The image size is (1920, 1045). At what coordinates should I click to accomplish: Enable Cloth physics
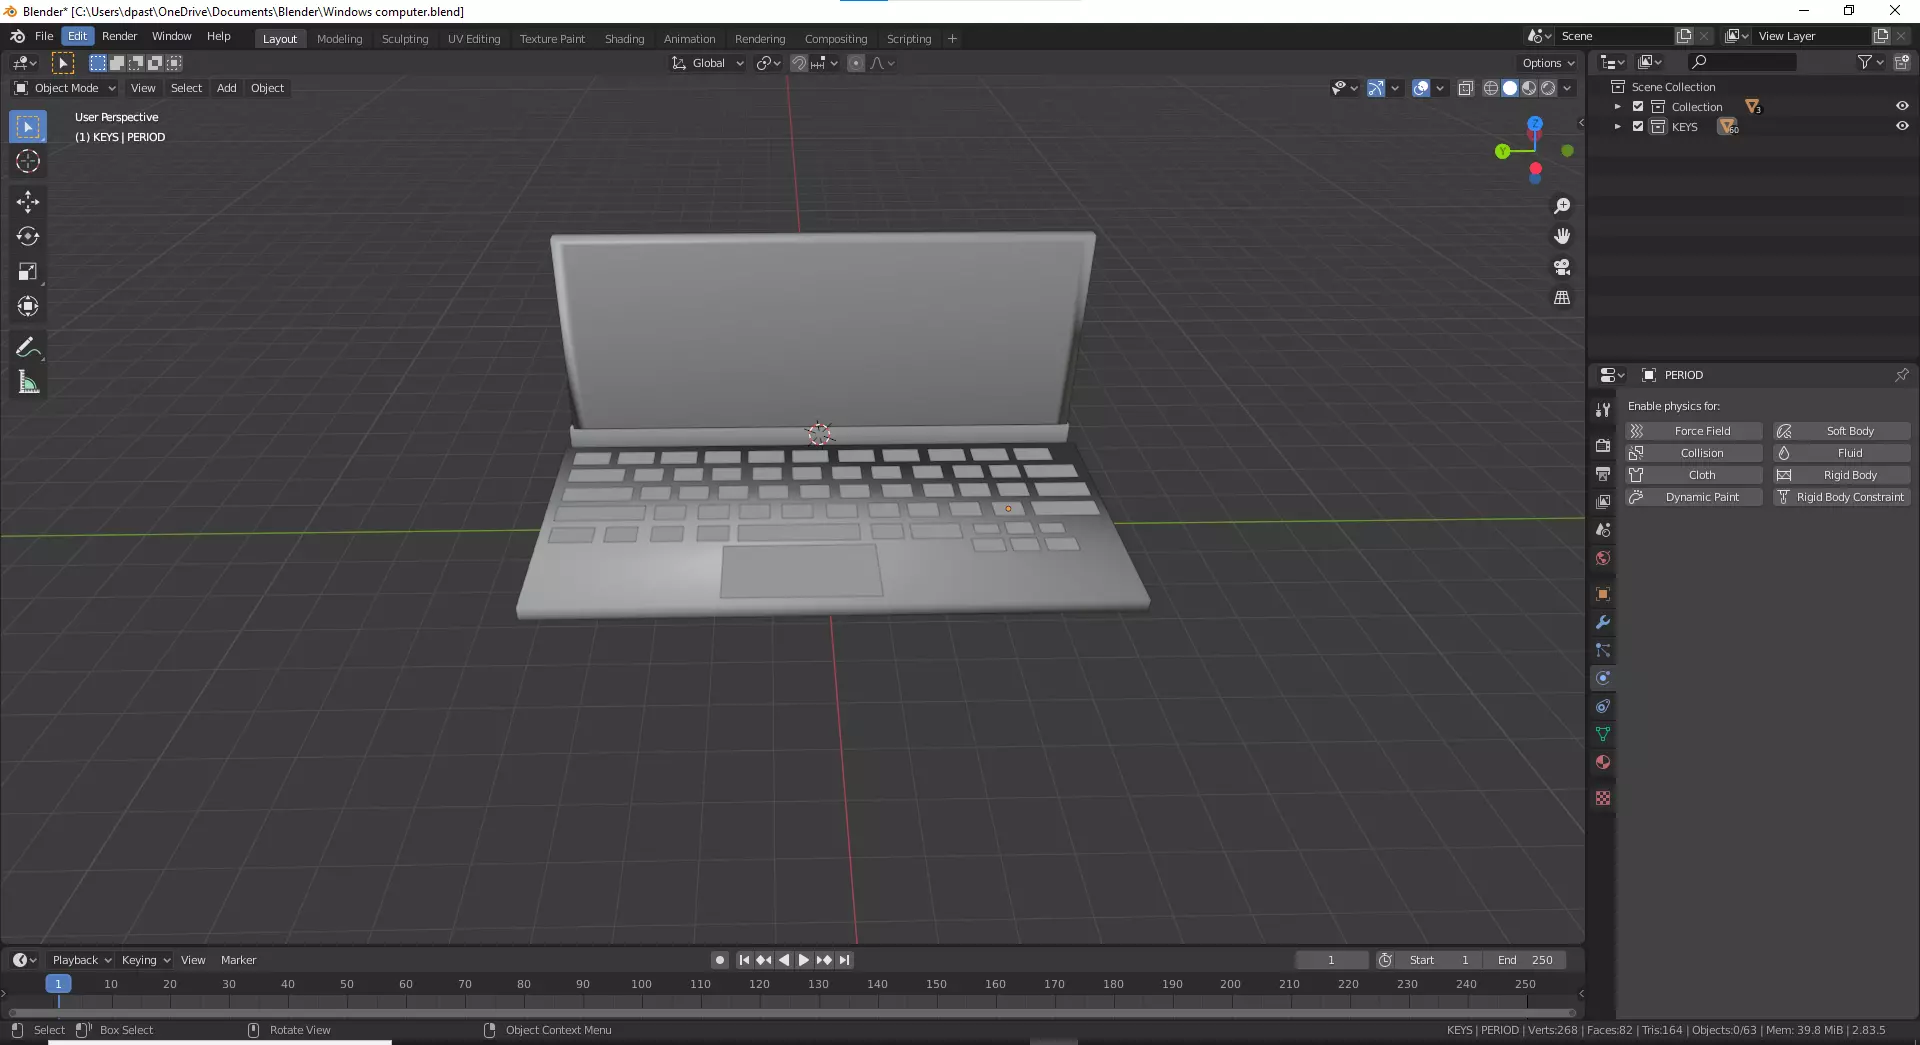pos(1694,475)
